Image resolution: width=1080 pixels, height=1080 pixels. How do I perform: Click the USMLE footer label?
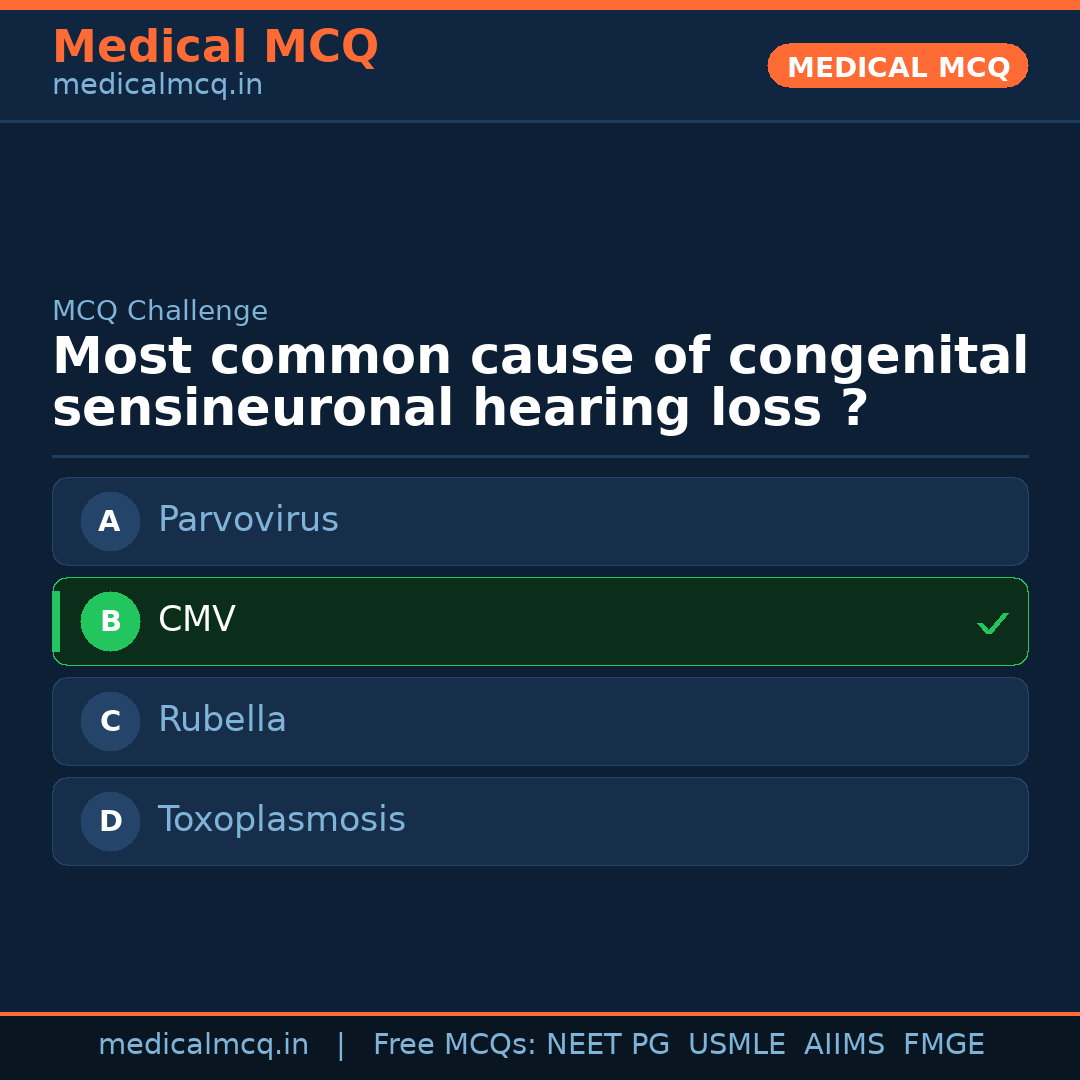pyautogui.click(x=736, y=1045)
